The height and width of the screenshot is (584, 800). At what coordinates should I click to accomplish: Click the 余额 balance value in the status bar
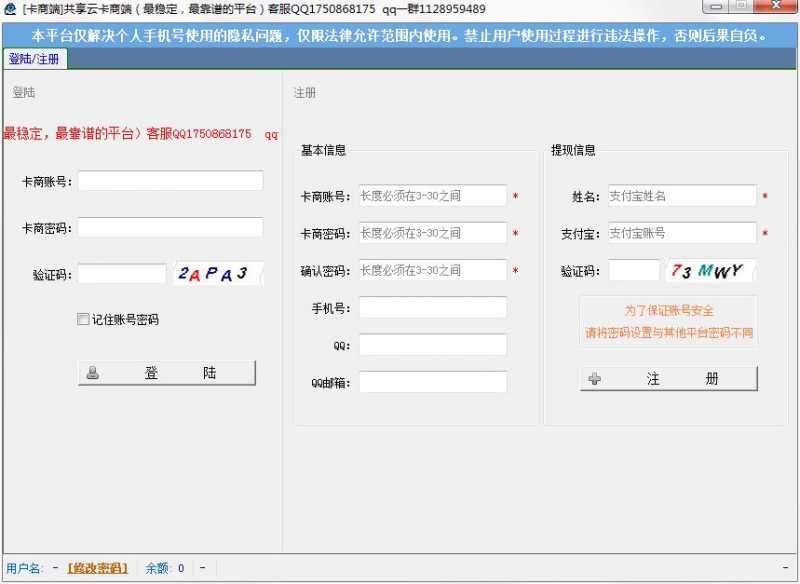(x=181, y=568)
